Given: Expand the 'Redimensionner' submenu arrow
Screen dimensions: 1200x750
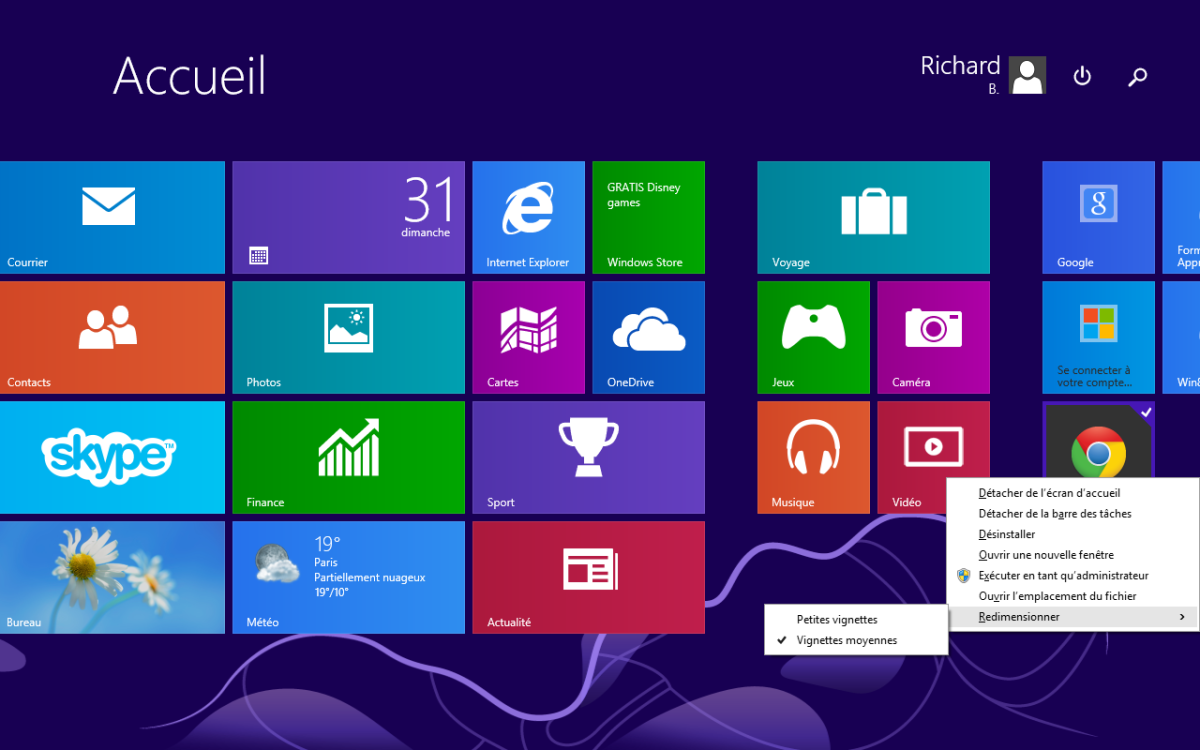Looking at the screenshot, I should (1182, 617).
